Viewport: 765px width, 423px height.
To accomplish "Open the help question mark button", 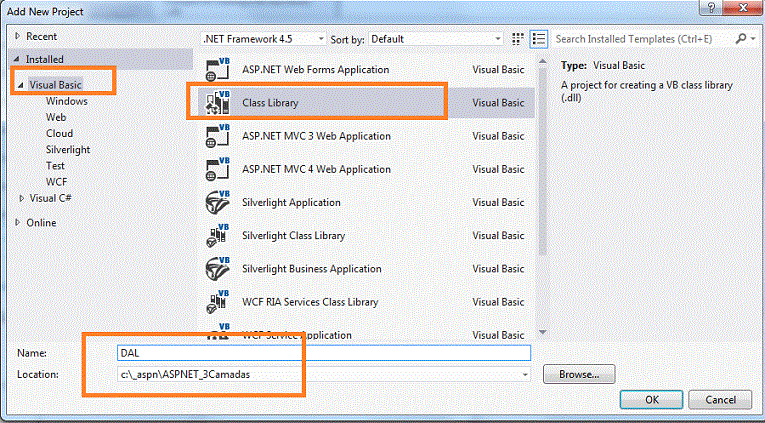I will 712,7.
